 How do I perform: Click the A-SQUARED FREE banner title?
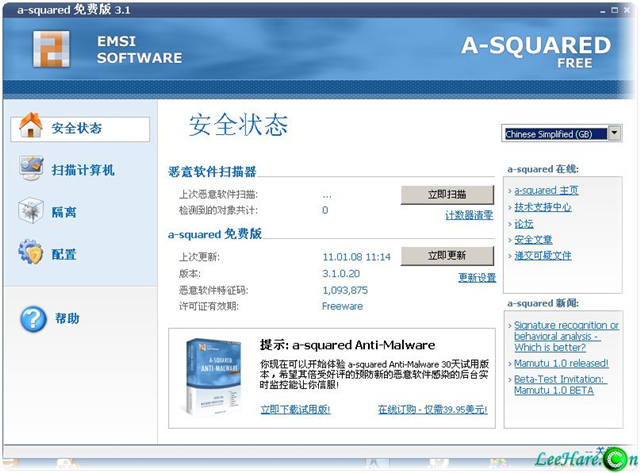click(x=536, y=52)
